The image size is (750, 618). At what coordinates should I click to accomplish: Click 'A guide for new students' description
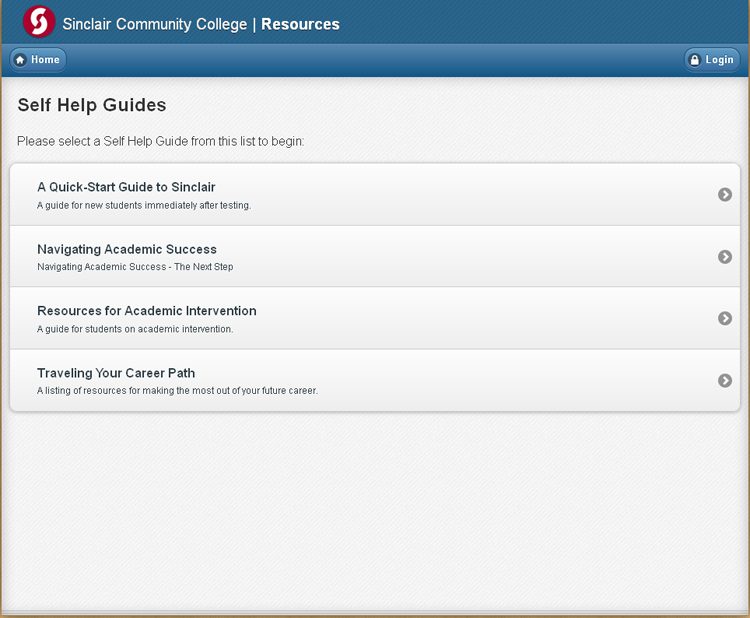[x=143, y=206]
